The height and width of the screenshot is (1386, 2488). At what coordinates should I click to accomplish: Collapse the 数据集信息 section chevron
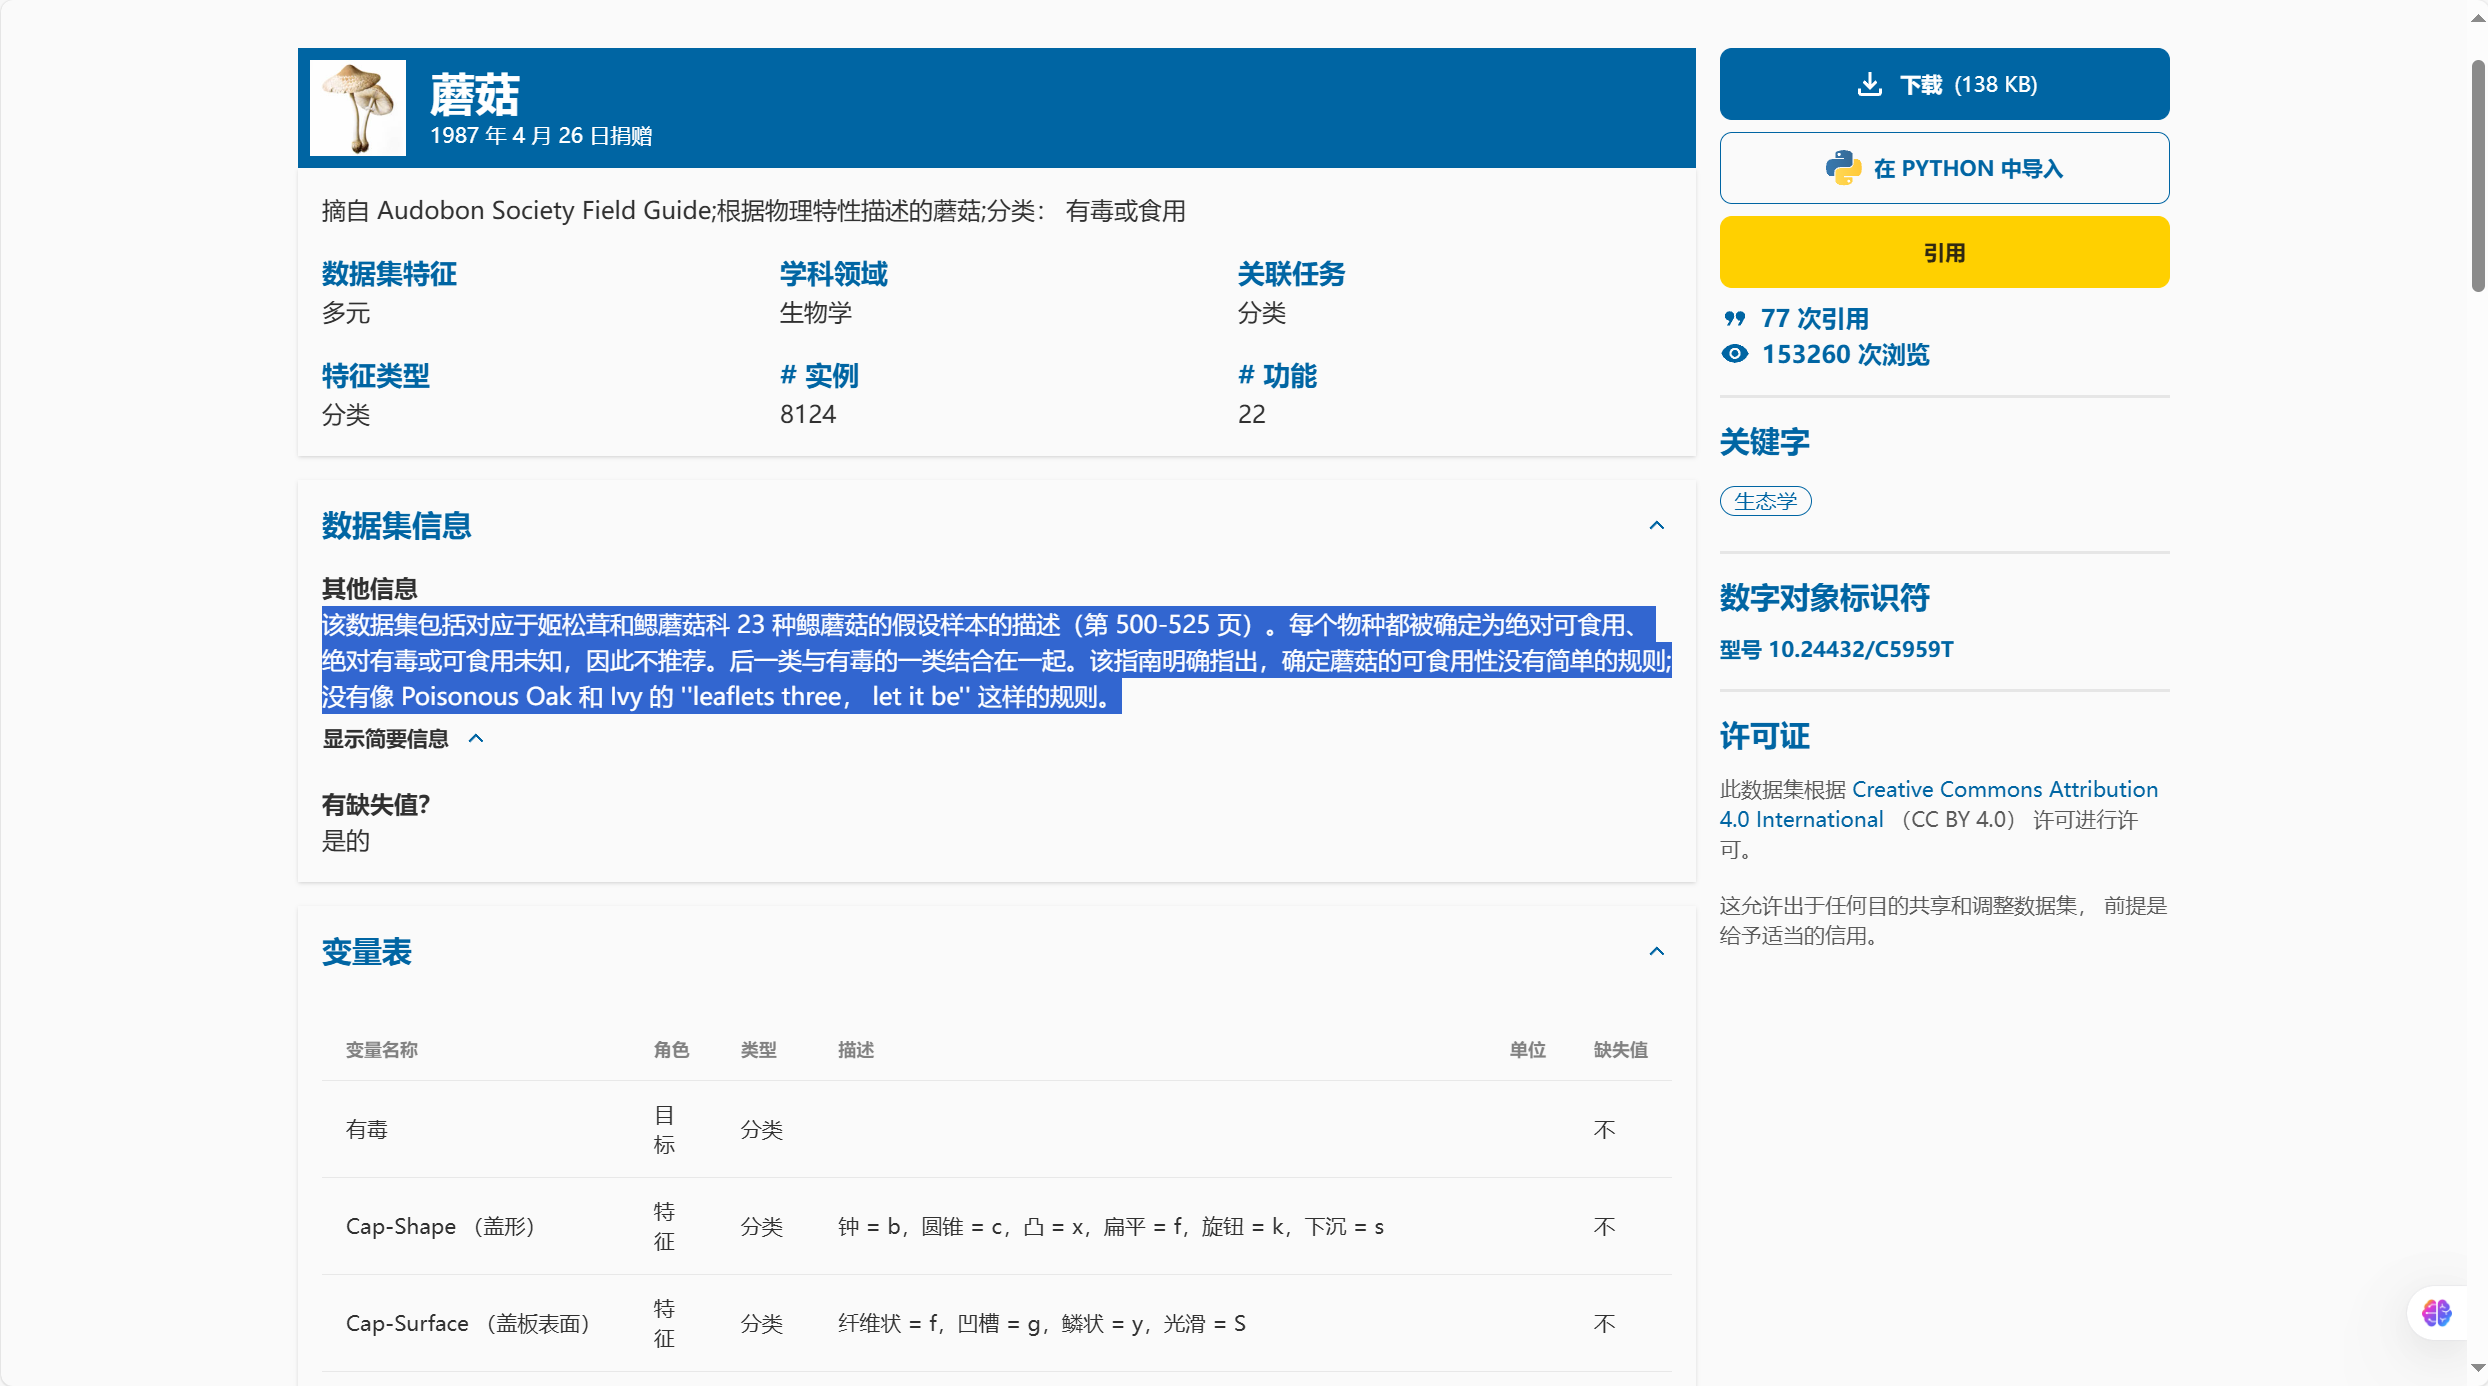(x=1657, y=526)
